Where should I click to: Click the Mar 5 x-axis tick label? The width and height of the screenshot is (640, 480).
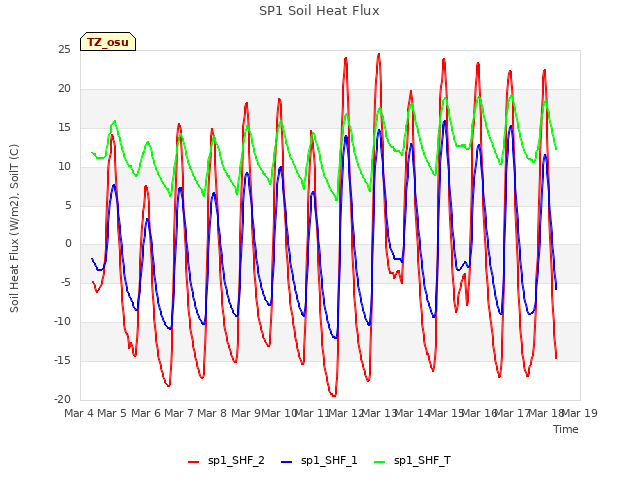[x=112, y=413]
